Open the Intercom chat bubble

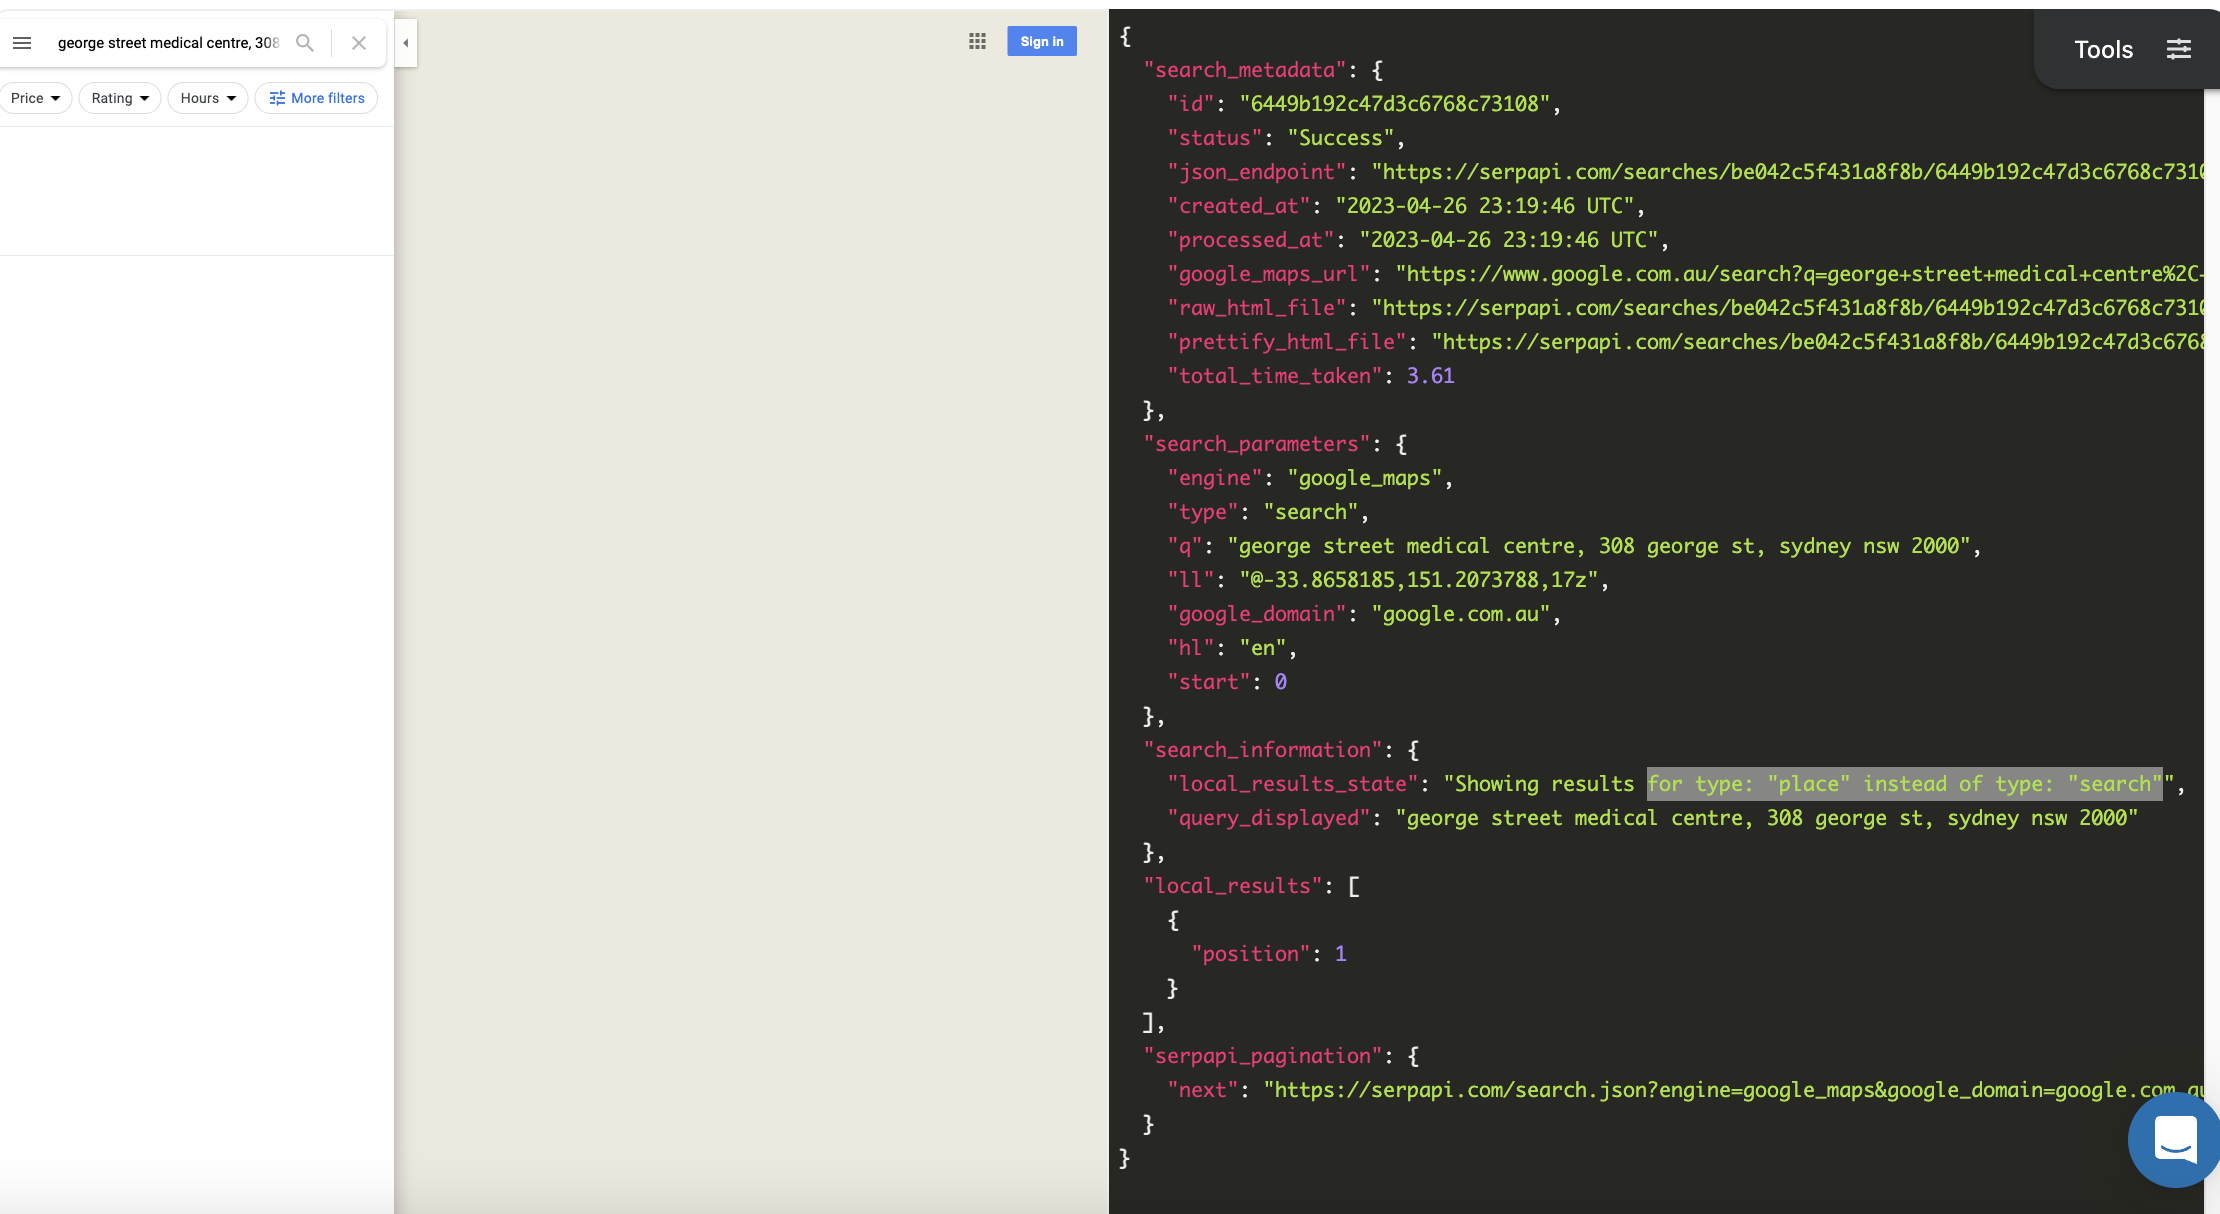2174,1139
